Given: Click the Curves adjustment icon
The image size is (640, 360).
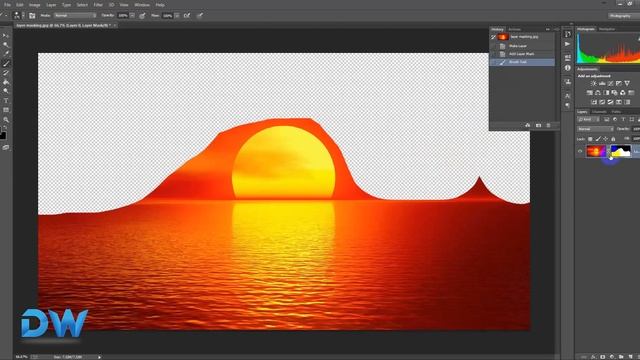Looking at the screenshot, I should coord(610,83).
